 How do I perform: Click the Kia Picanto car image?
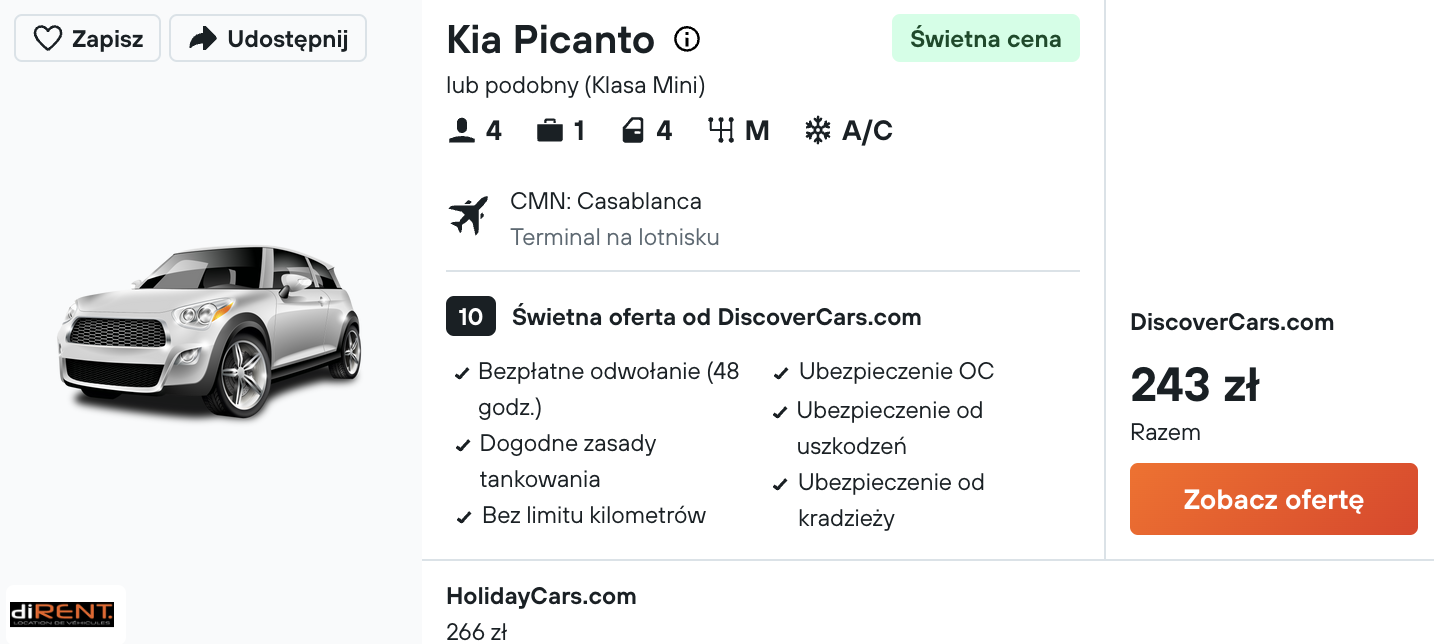(211, 330)
